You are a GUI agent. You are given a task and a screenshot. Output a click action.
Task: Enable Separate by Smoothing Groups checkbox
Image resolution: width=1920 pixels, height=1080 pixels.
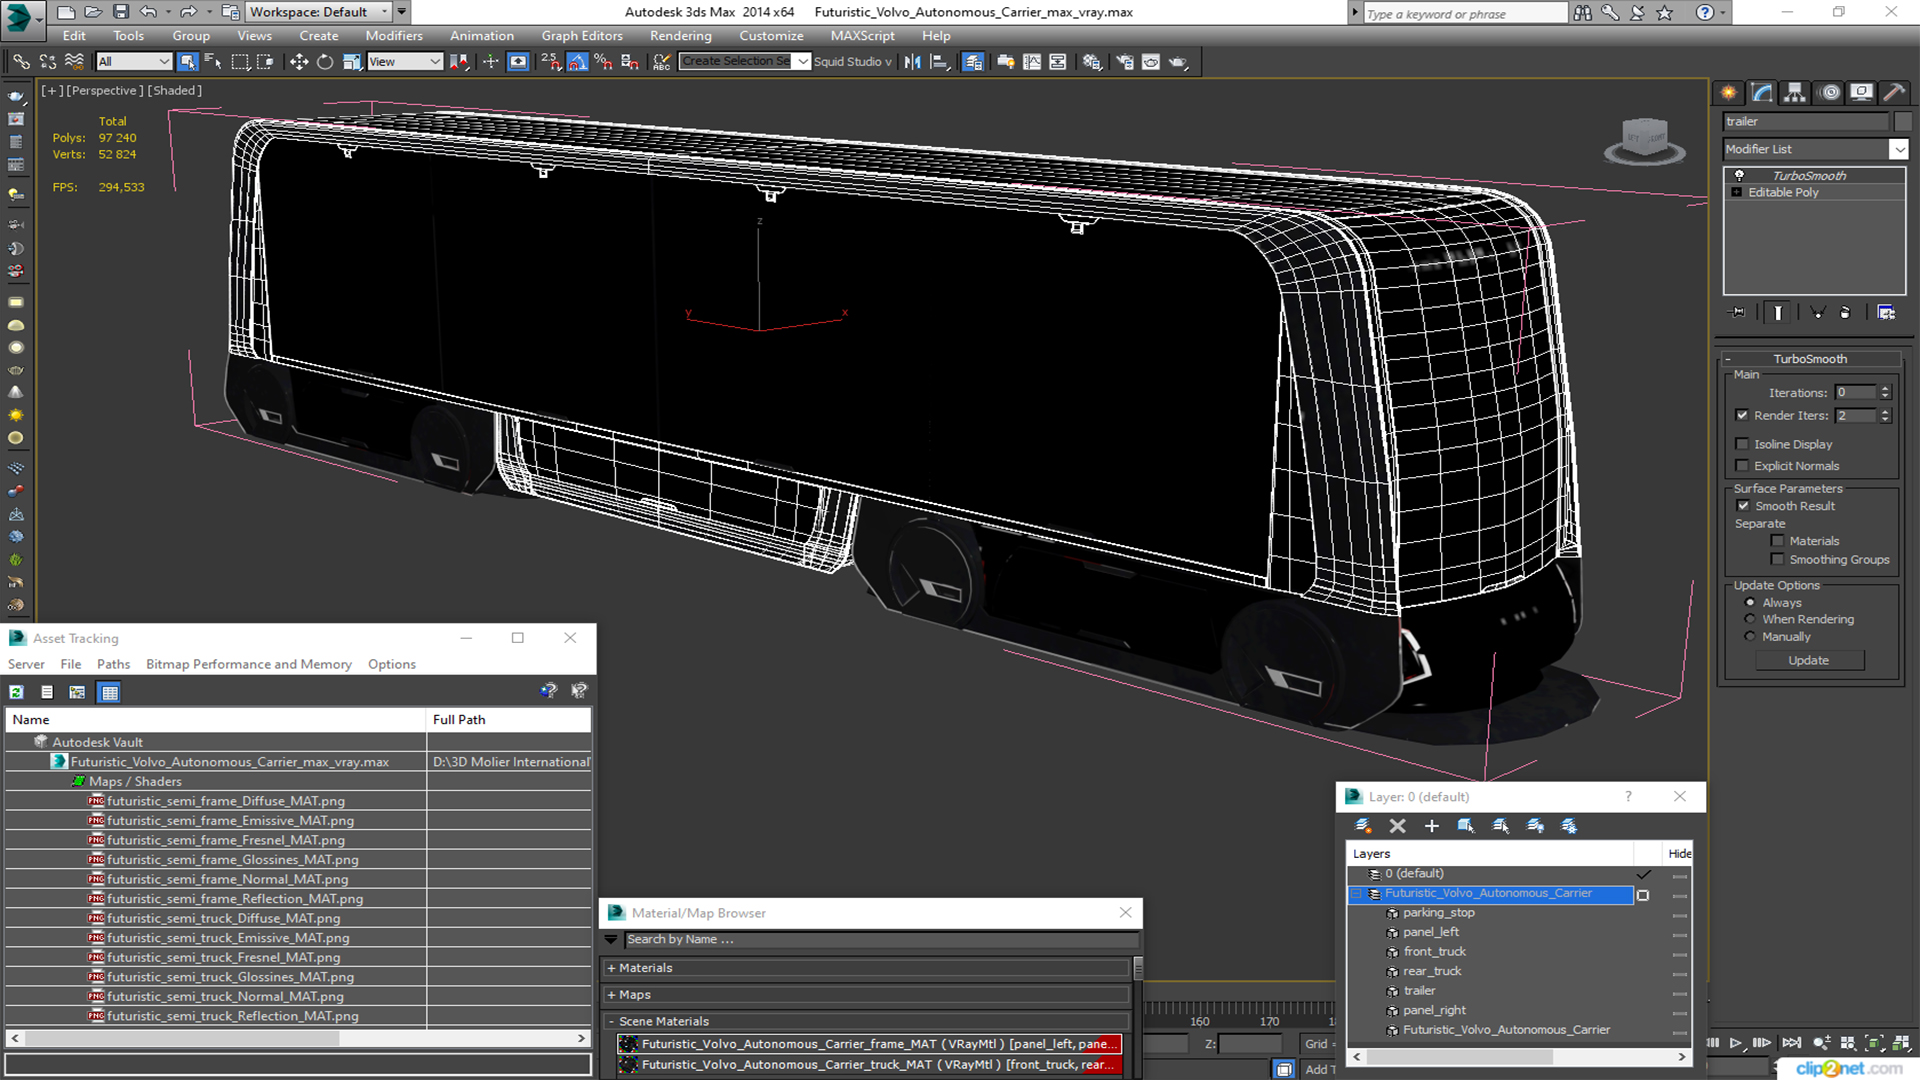pyautogui.click(x=1777, y=560)
